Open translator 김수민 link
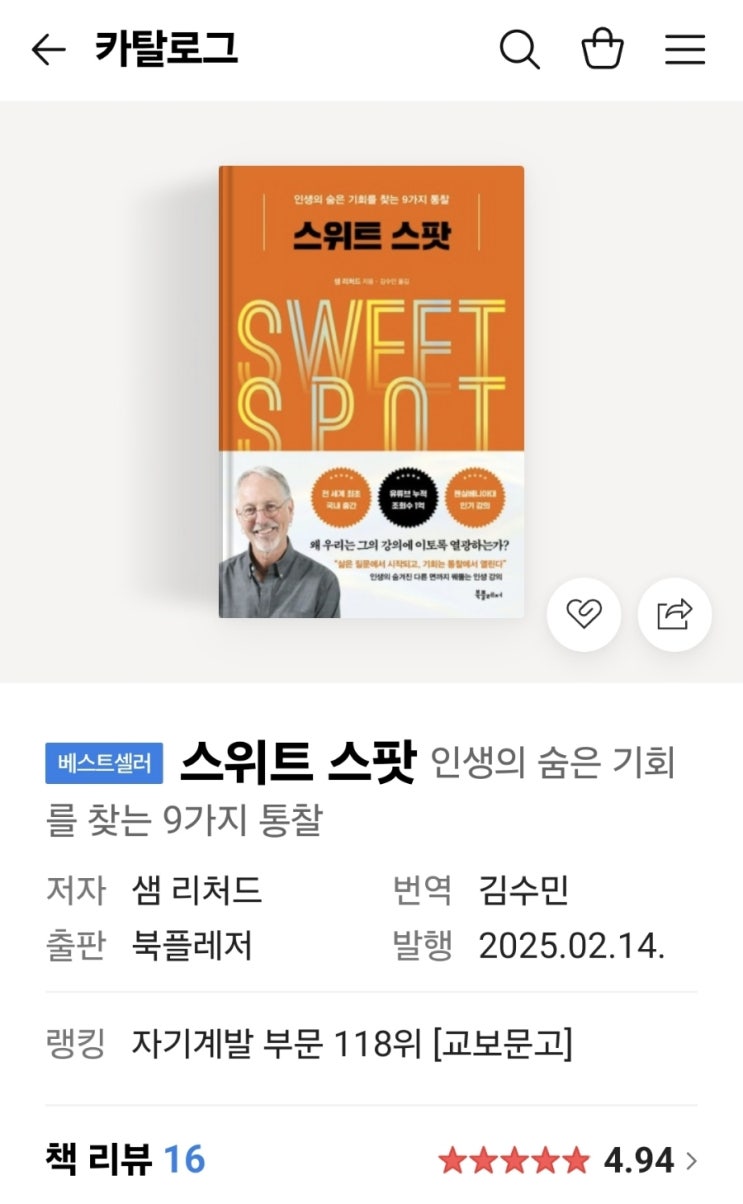The image size is (743, 1204). (524, 889)
